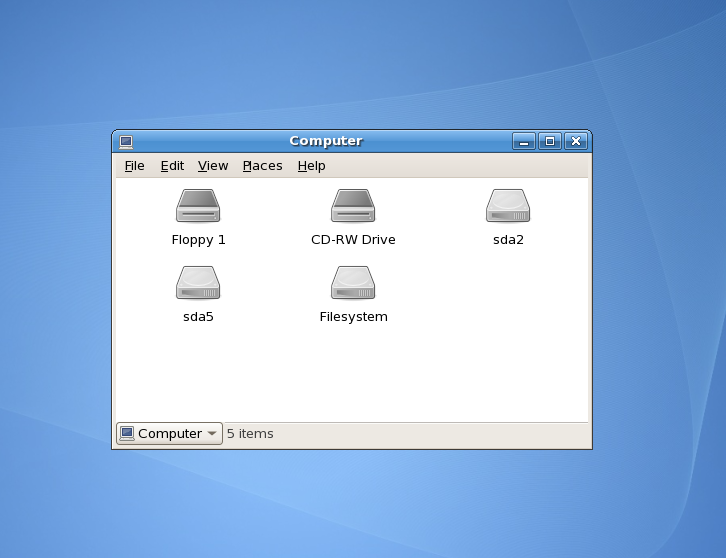Screen dimensions: 726x558
Task: Select the CD-RW Drive icon
Action: 353,206
